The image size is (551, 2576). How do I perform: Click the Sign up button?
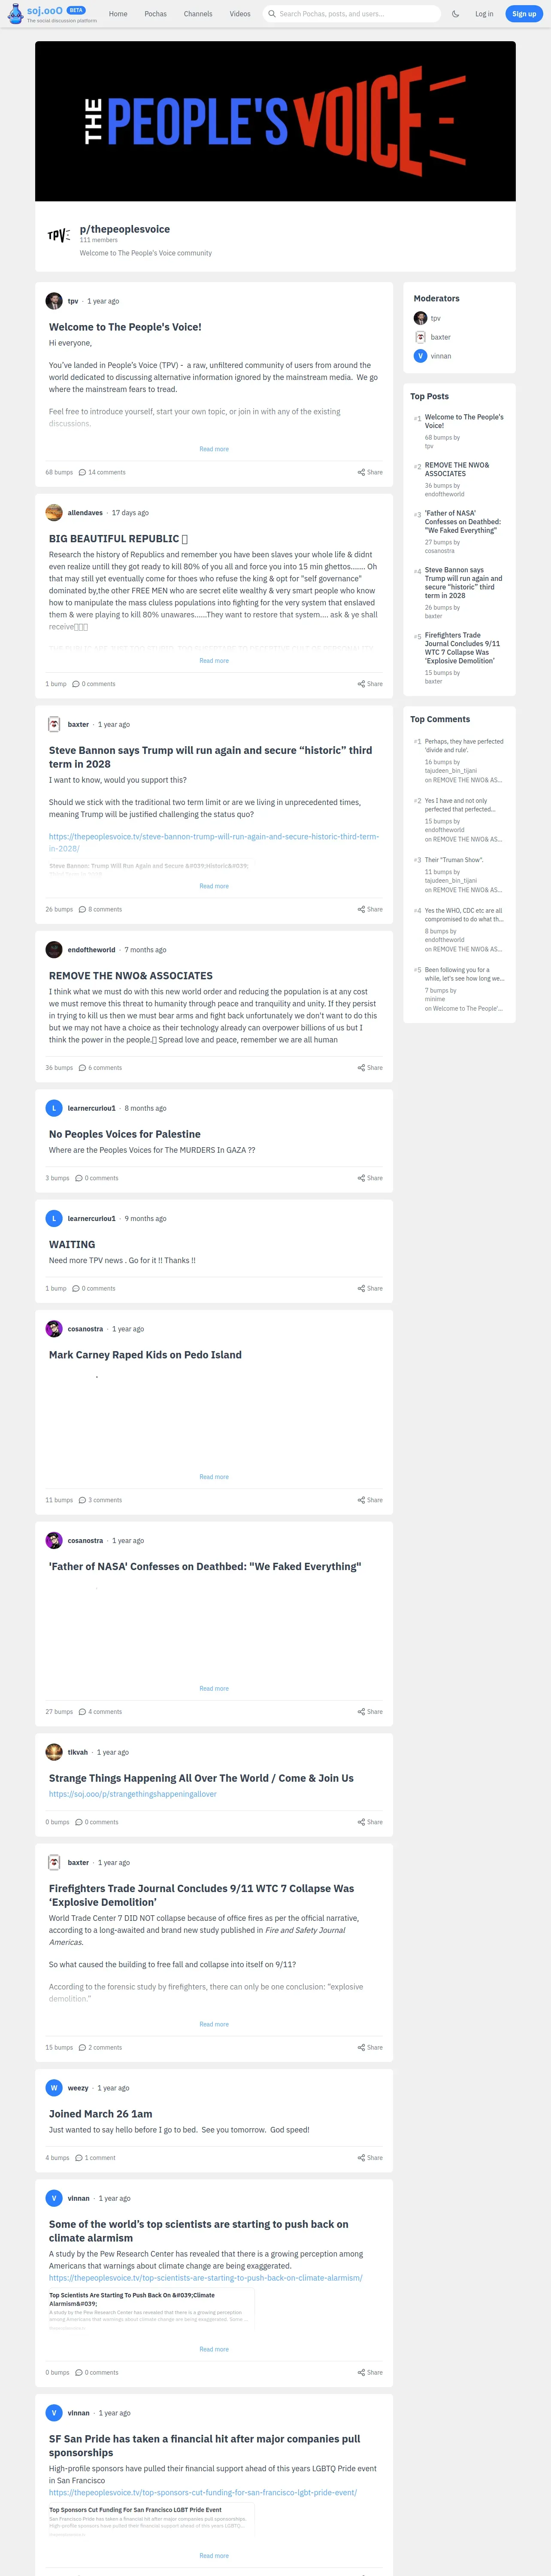point(524,14)
